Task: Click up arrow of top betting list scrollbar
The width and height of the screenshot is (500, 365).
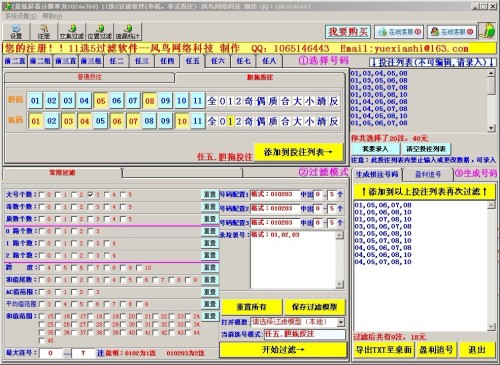Action: pos(491,73)
